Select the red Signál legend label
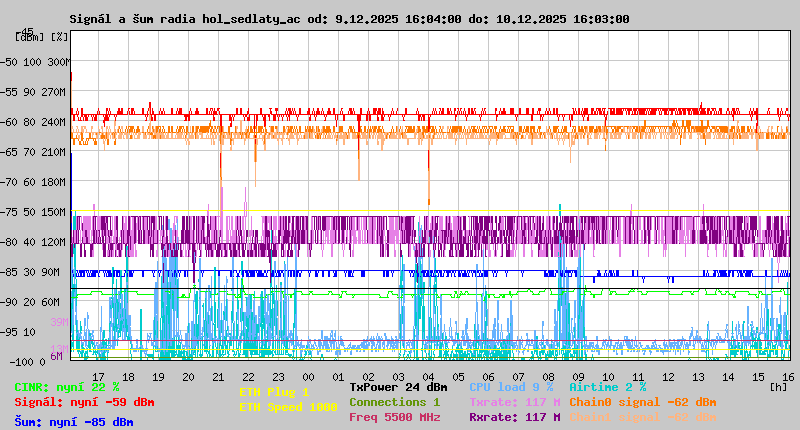 tap(84, 402)
